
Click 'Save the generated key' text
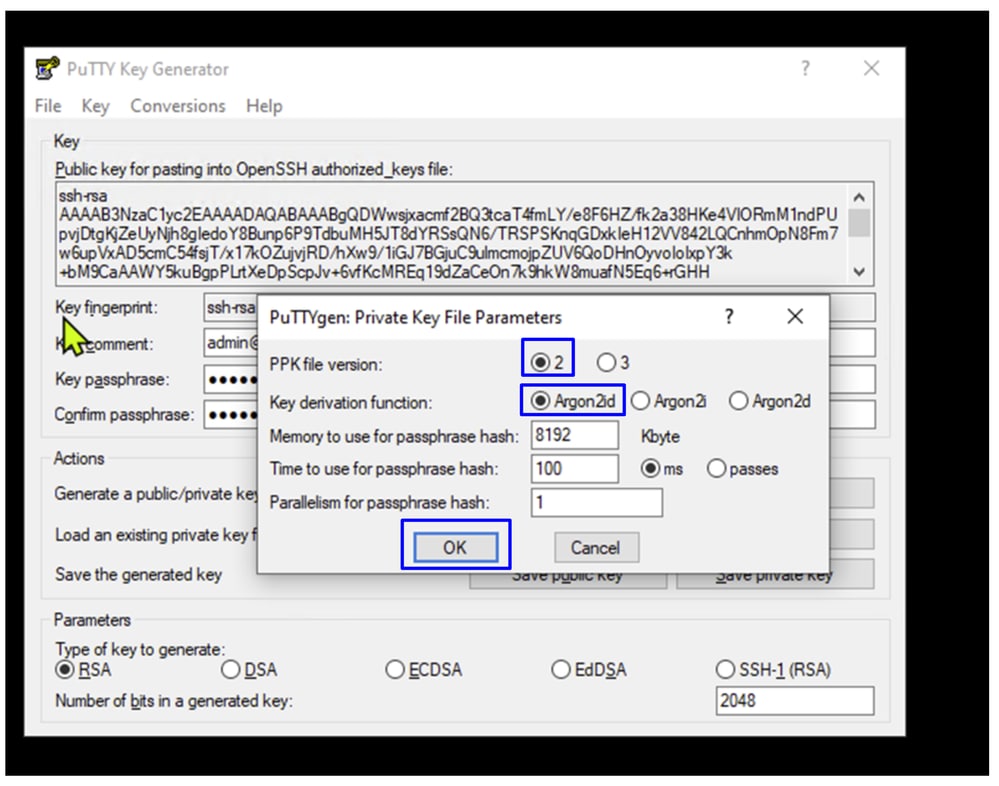[x=138, y=575]
